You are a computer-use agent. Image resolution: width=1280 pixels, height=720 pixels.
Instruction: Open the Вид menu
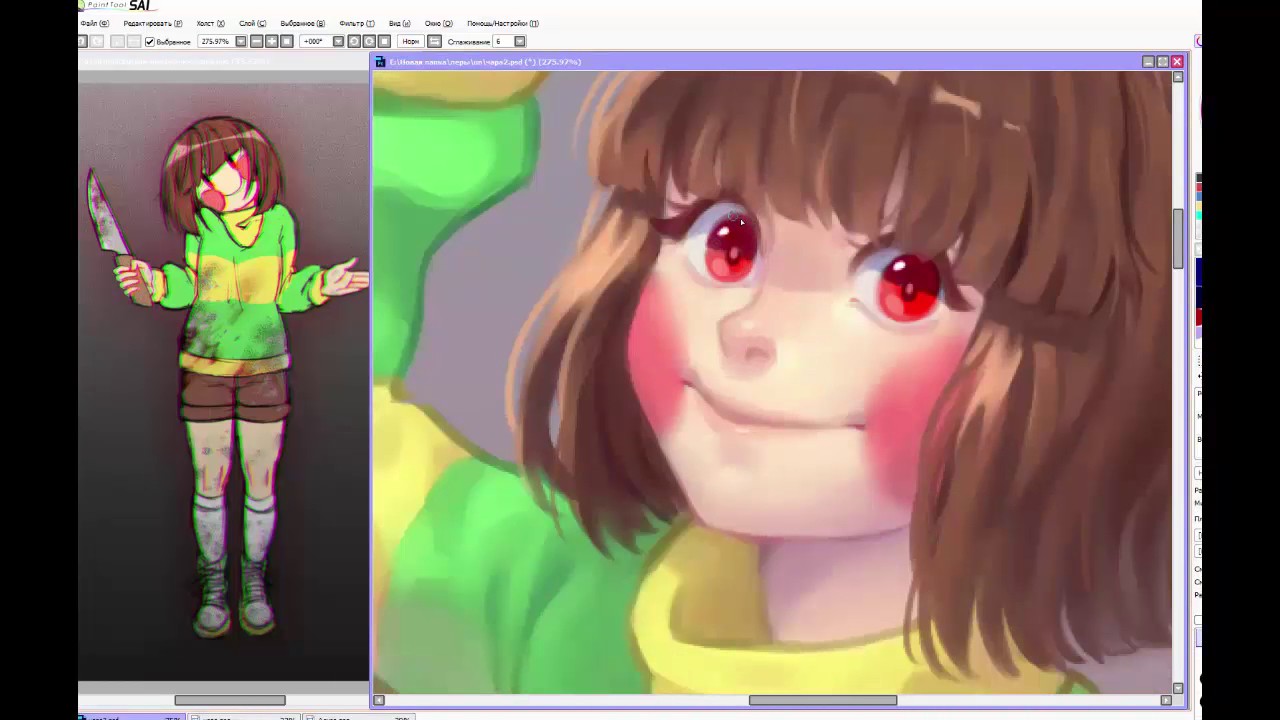[400, 23]
